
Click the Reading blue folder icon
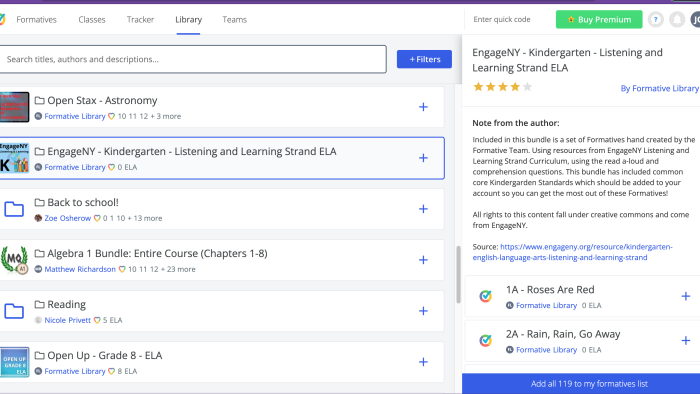(x=14, y=311)
